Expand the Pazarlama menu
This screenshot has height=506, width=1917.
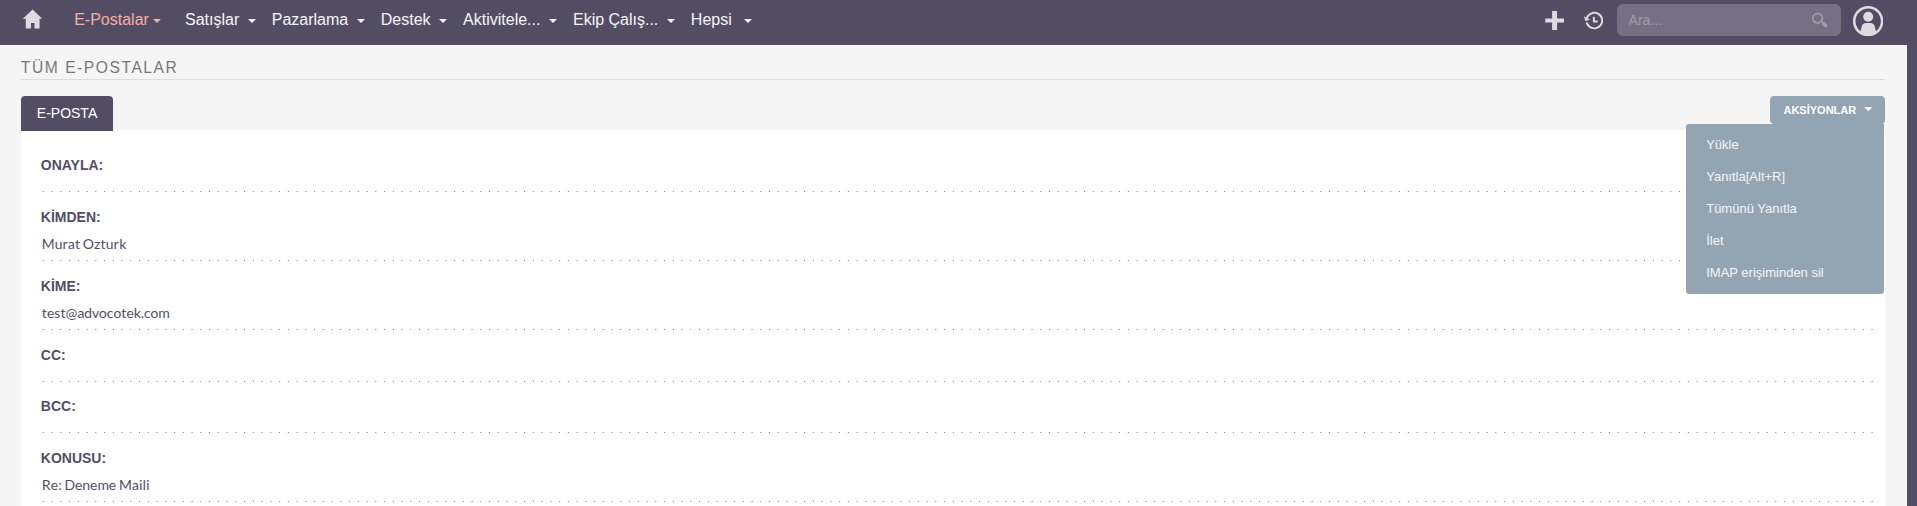point(318,20)
